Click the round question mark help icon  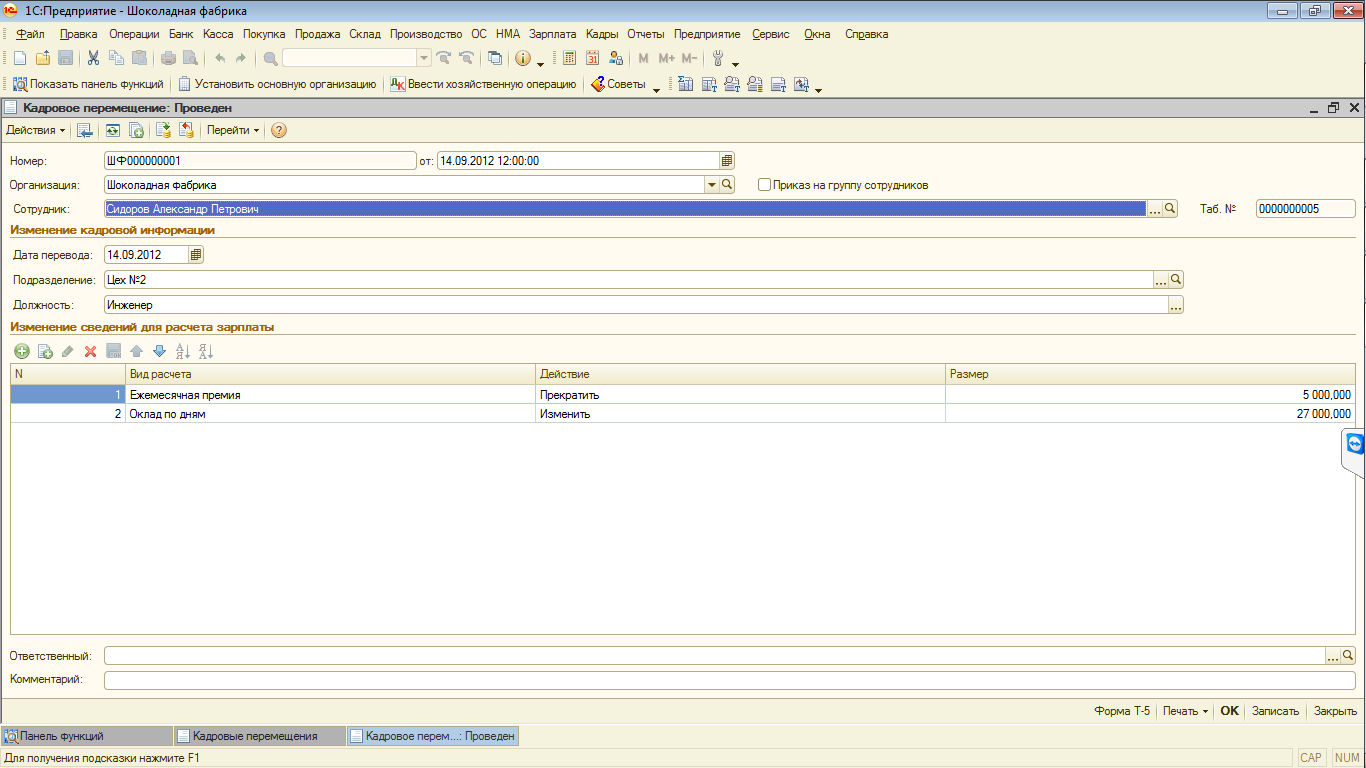[279, 130]
